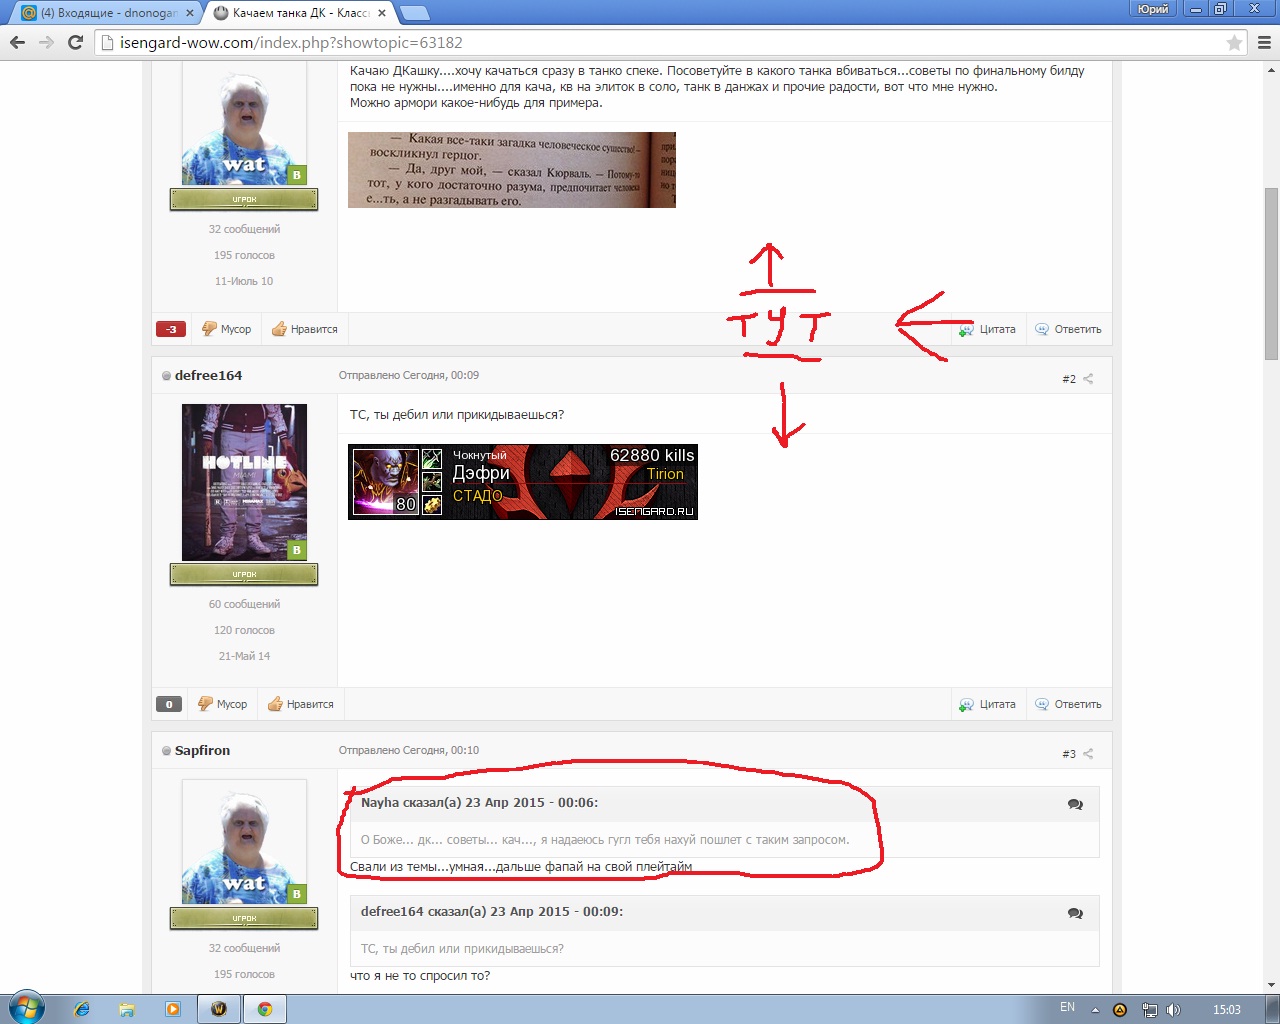Click the book quote signature image

pyautogui.click(x=512, y=170)
